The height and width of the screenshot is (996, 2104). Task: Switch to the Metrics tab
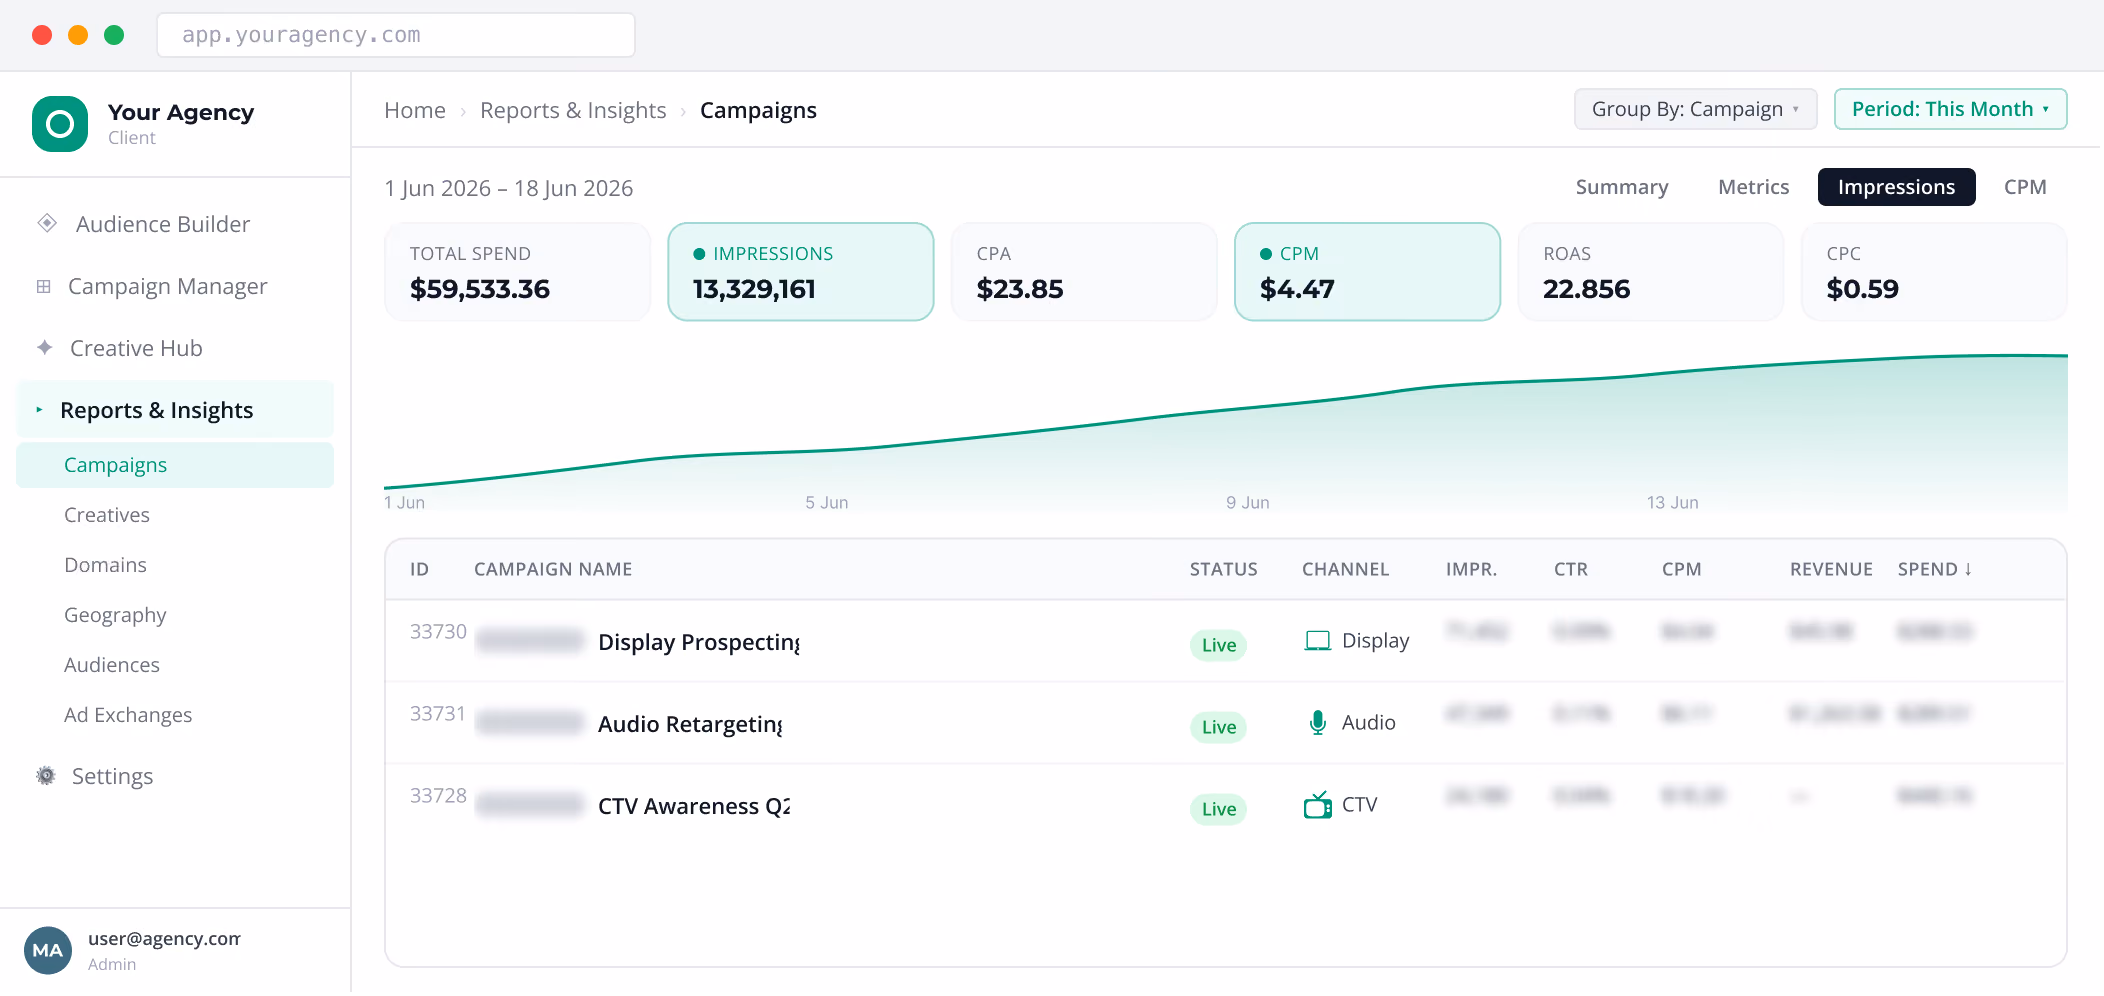pos(1754,187)
